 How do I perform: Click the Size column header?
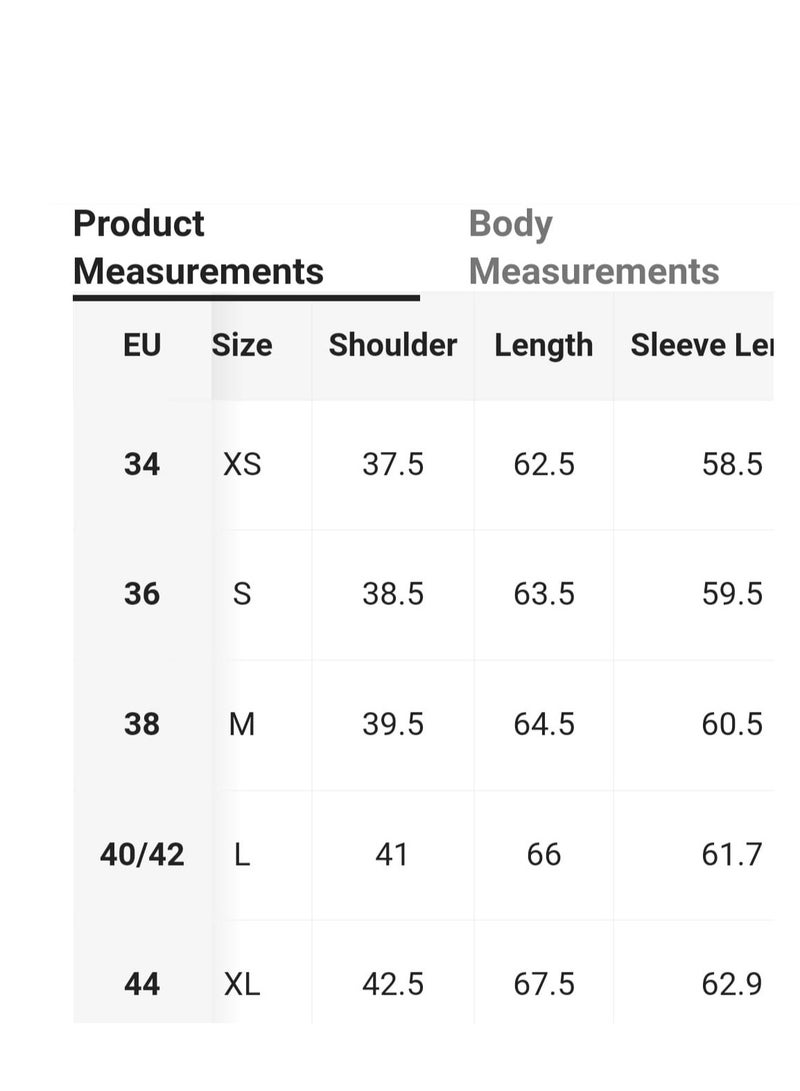pyautogui.click(x=242, y=345)
